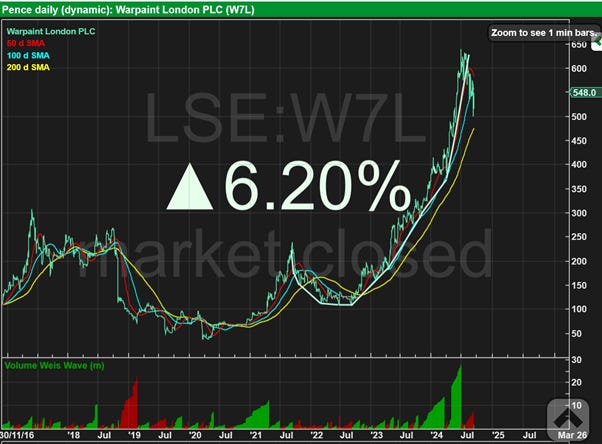Select the 200 d SMA legend entry

click(28, 68)
